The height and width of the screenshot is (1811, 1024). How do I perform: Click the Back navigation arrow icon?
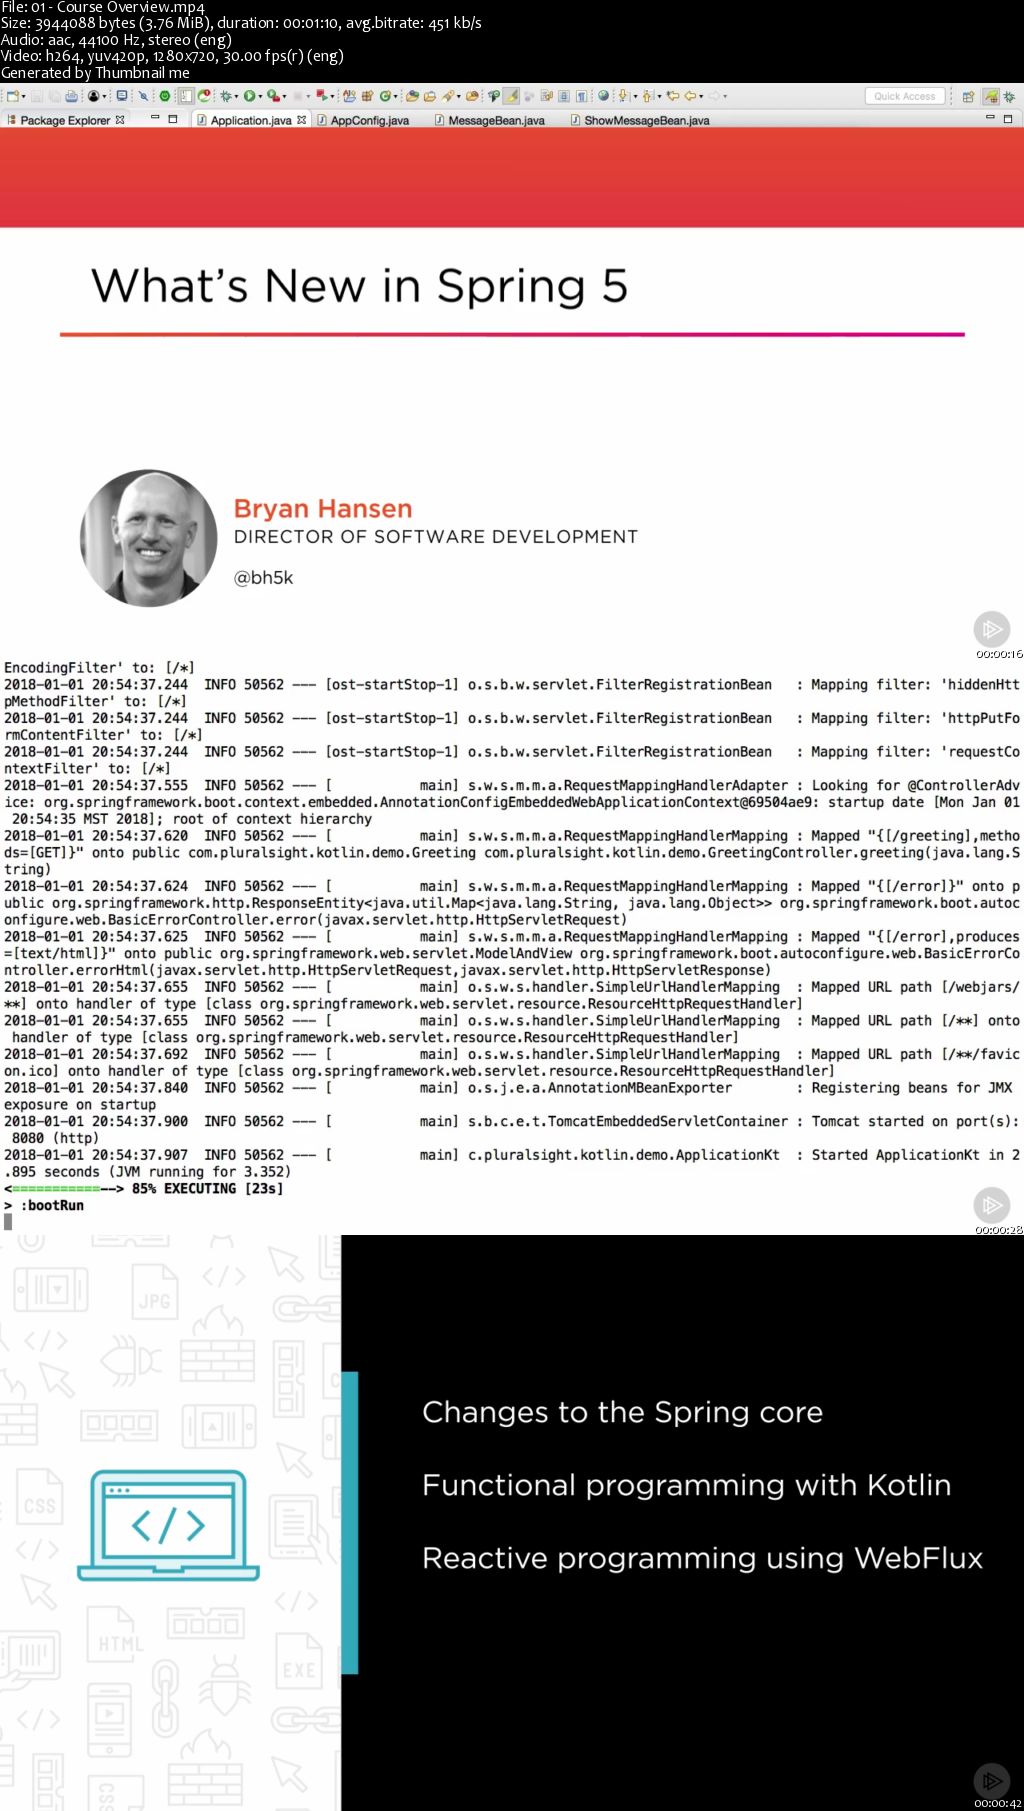[x=690, y=96]
